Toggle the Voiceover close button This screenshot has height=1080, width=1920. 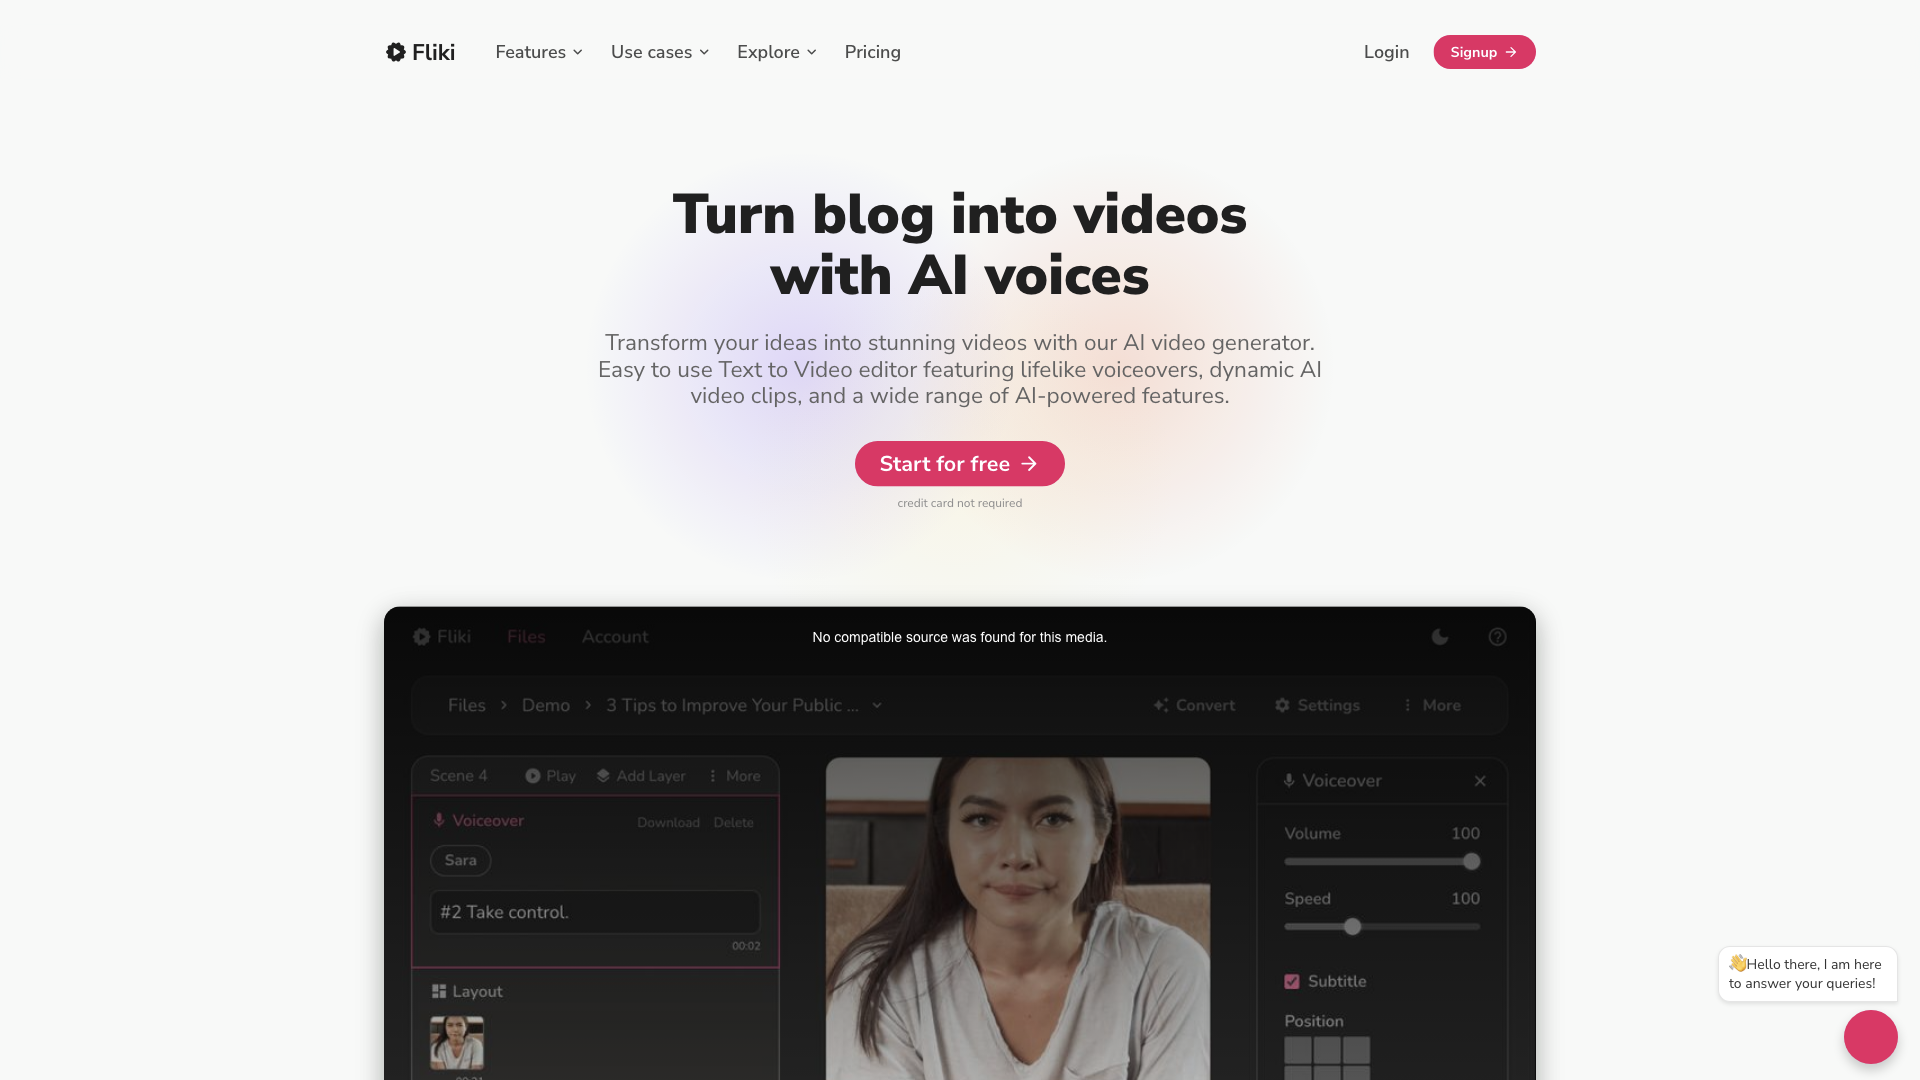point(1480,781)
